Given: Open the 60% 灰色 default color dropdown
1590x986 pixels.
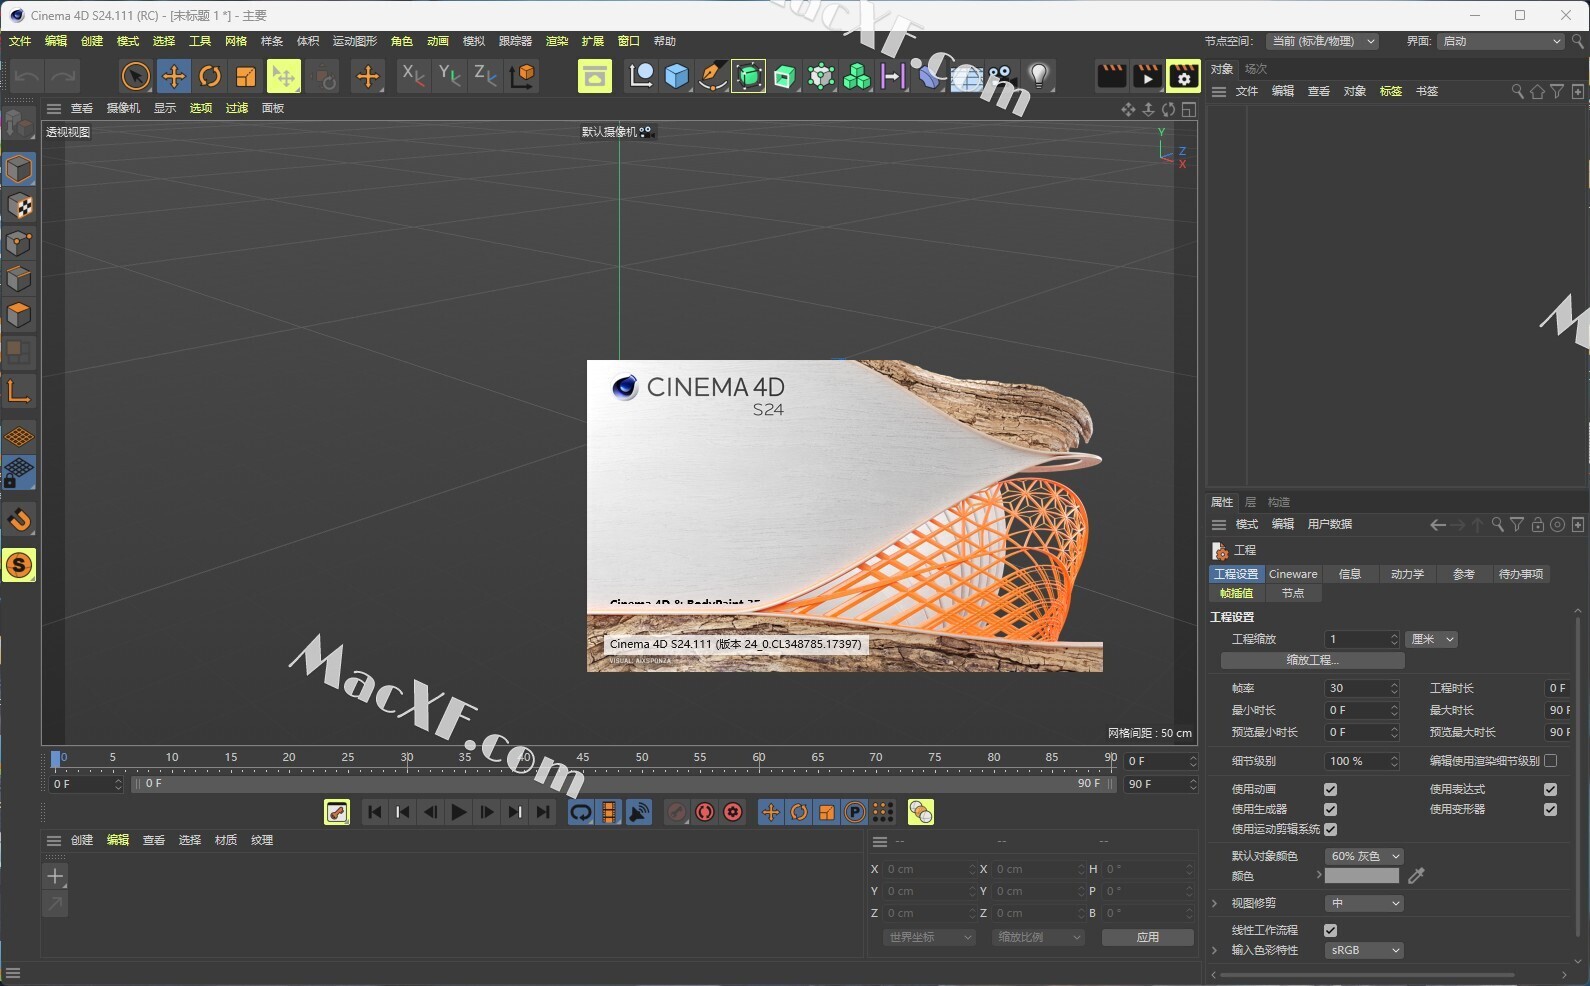Looking at the screenshot, I should pyautogui.click(x=1364, y=856).
